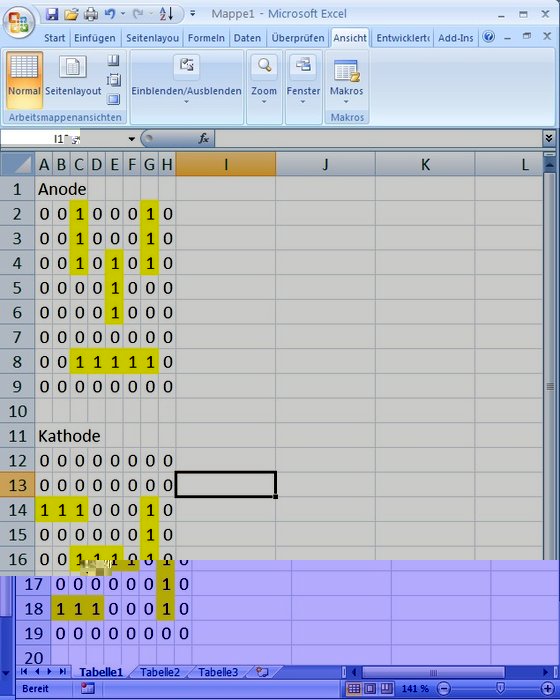Image resolution: width=560 pixels, height=700 pixels.
Task: Click the horizontal scrollbar thumb
Action: (433, 672)
